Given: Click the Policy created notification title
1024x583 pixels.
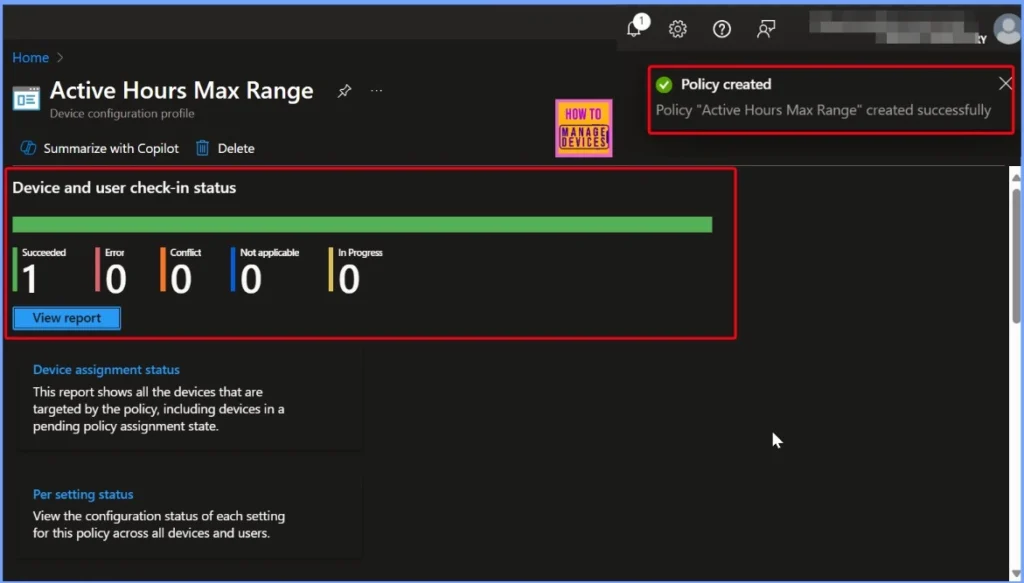Looking at the screenshot, I should [x=726, y=84].
